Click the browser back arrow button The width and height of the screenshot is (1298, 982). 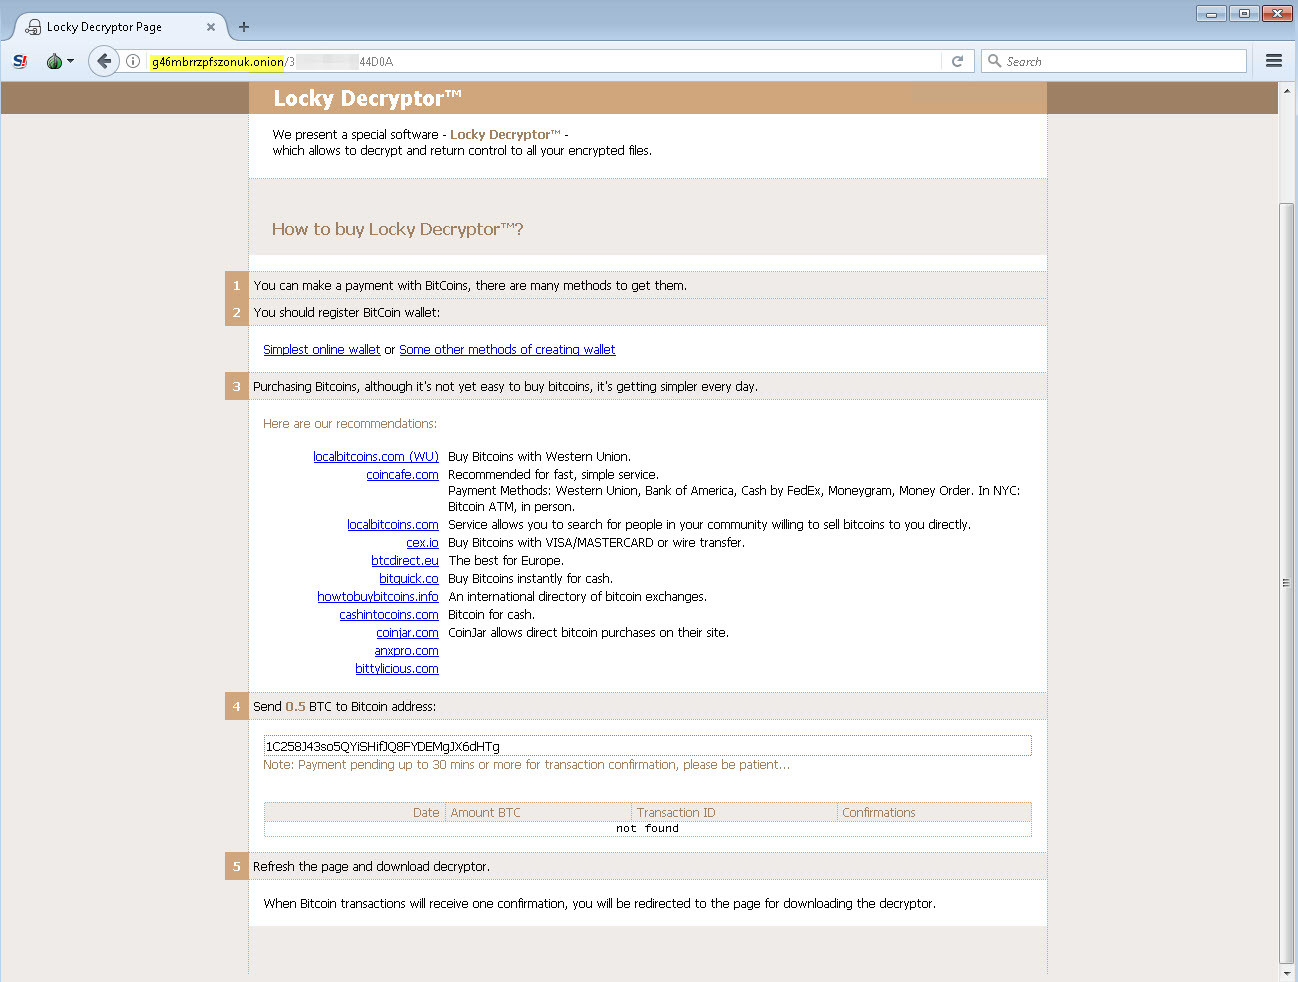(x=104, y=61)
